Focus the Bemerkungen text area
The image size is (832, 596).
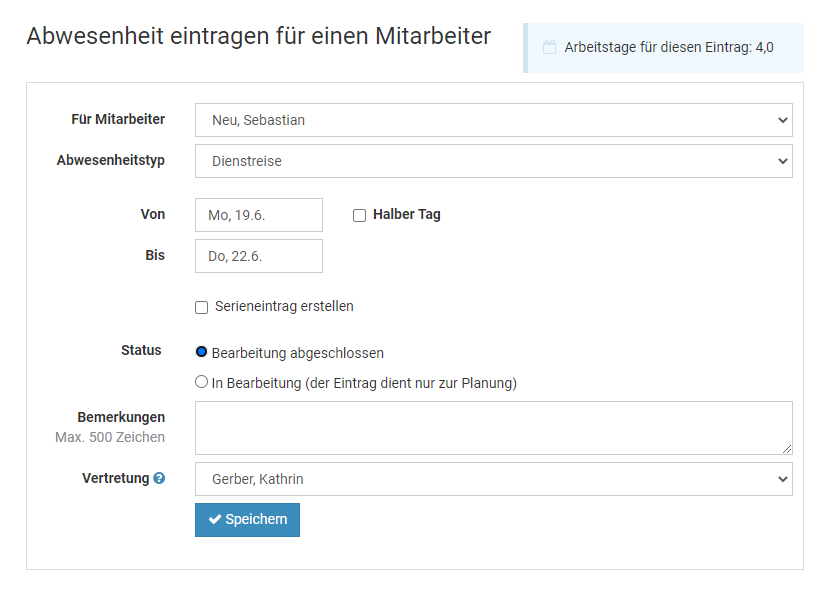493,428
